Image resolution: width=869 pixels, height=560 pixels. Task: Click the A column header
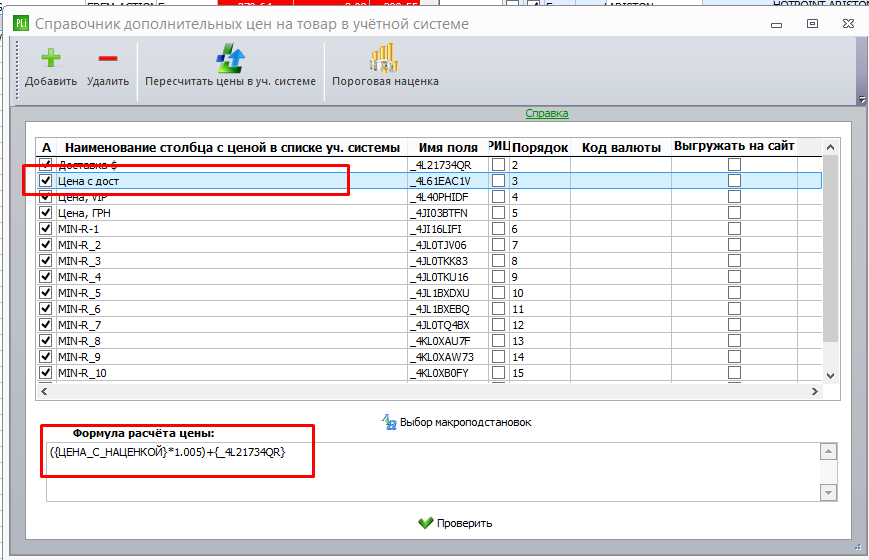tap(47, 147)
